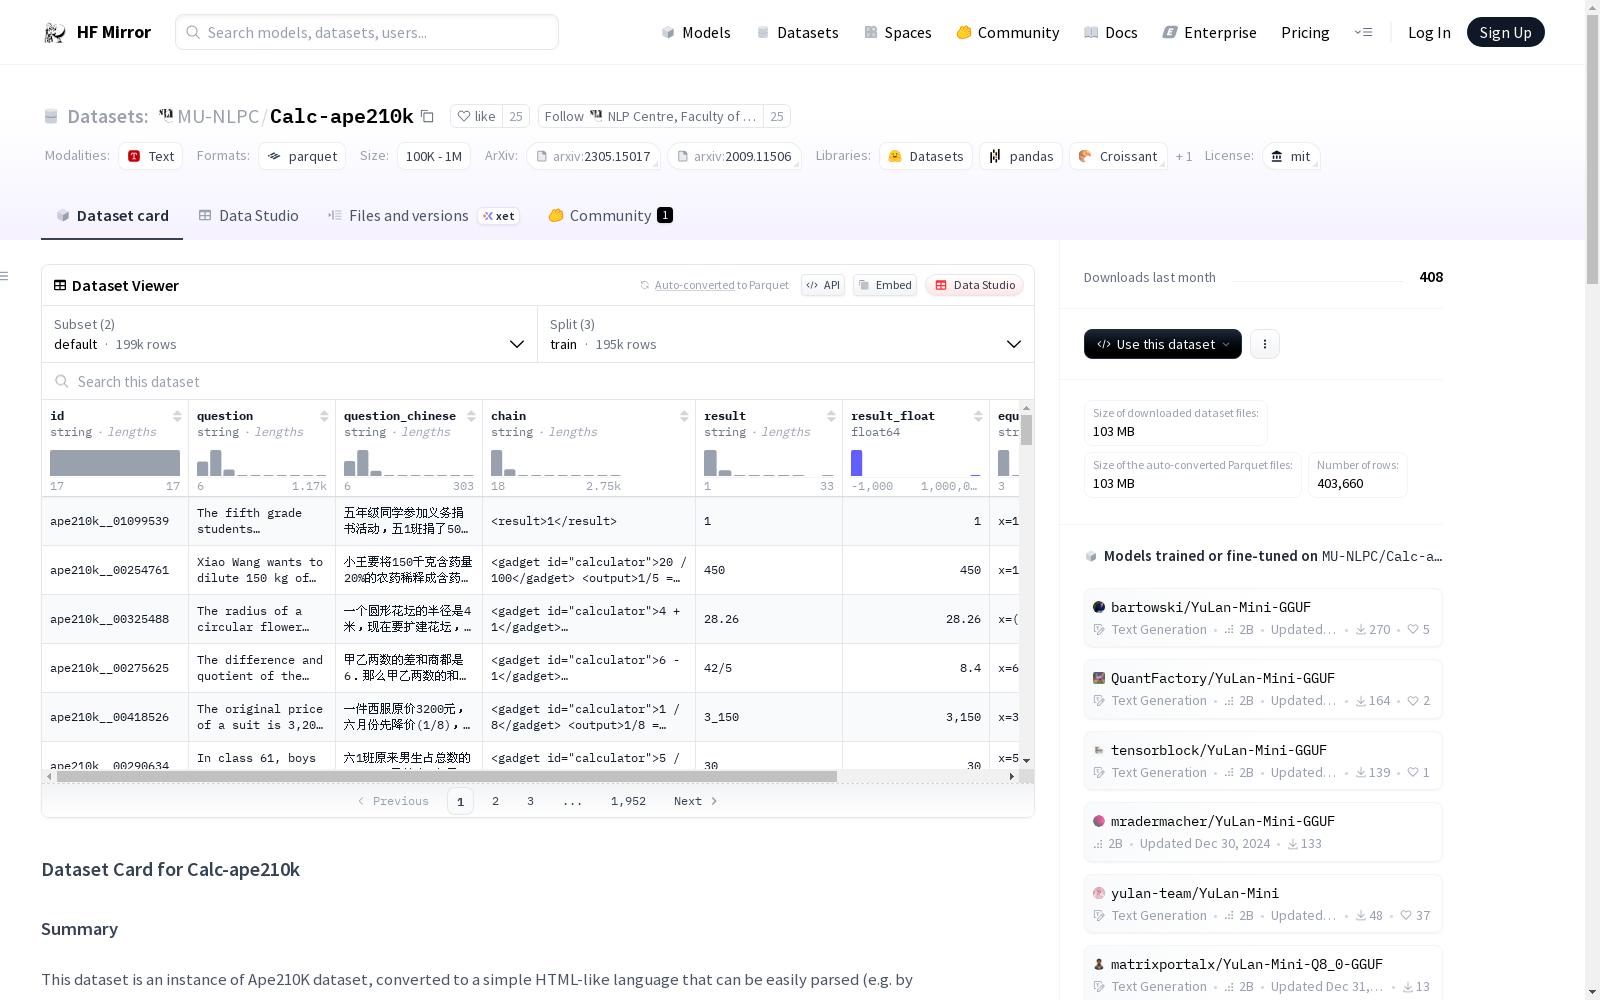1600x1000 pixels.
Task: Open the Pricing page link
Action: (1305, 33)
